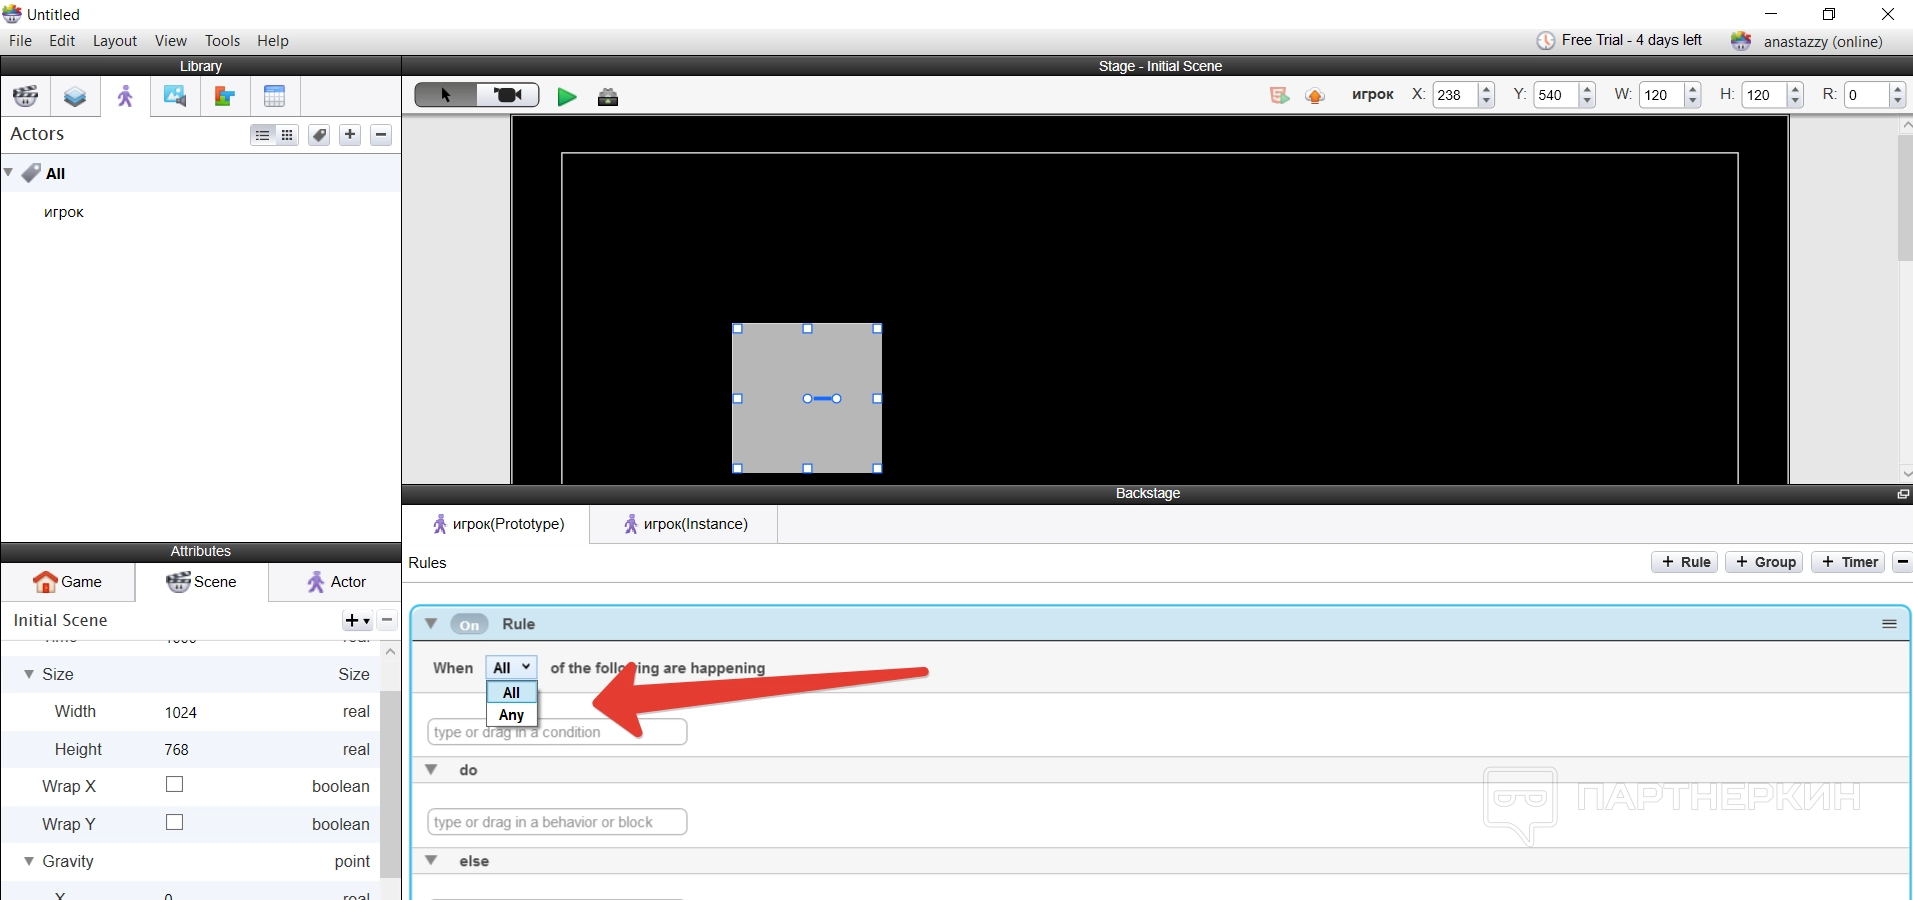The width and height of the screenshot is (1913, 900).
Task: Switch to the Scene attributes tab
Action: (202, 582)
